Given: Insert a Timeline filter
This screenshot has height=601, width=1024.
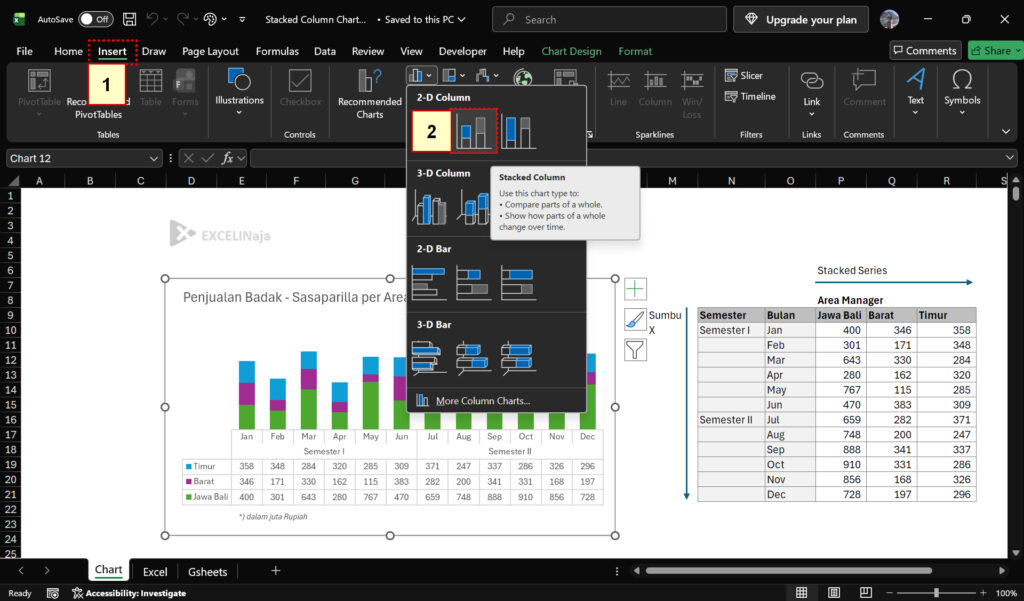Looking at the screenshot, I should click(750, 97).
